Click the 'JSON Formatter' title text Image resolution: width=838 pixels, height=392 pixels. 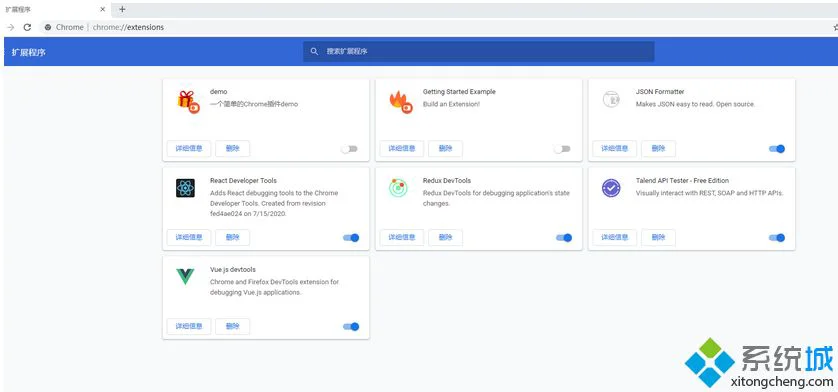coord(660,92)
